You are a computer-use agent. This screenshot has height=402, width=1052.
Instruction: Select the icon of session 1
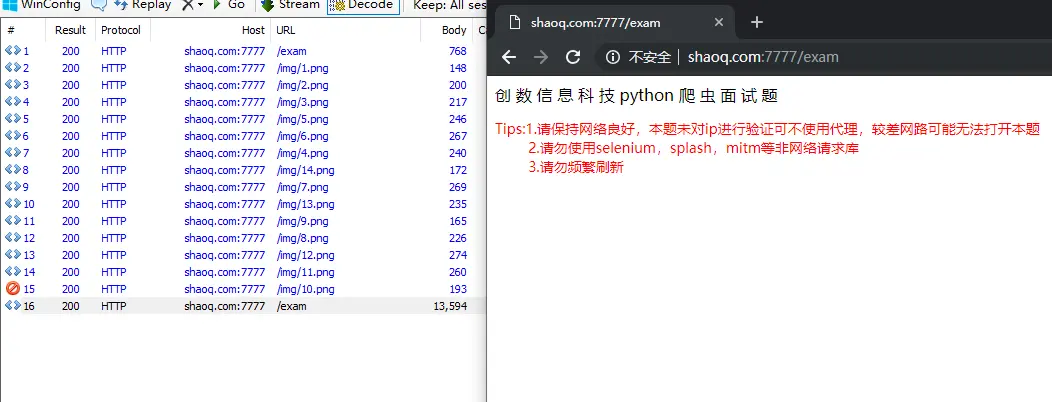click(12, 51)
